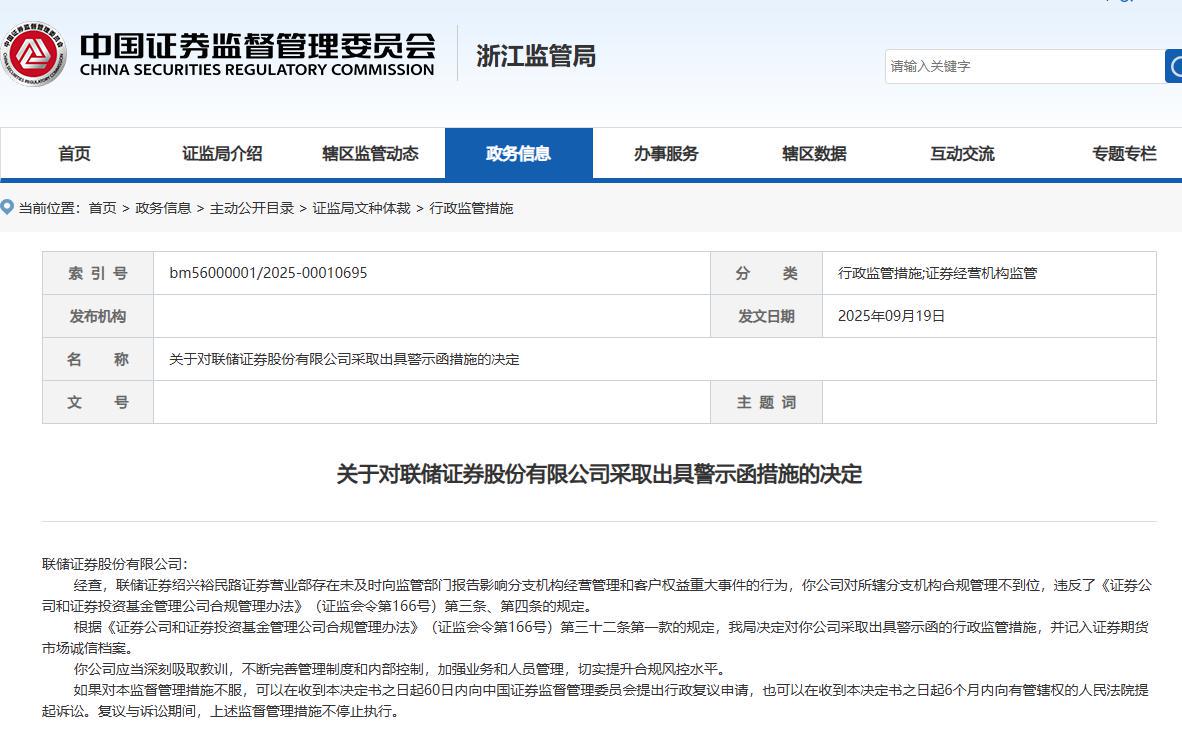The image size is (1182, 738).
Task: Click the 名称 table label
Action: click(98, 360)
